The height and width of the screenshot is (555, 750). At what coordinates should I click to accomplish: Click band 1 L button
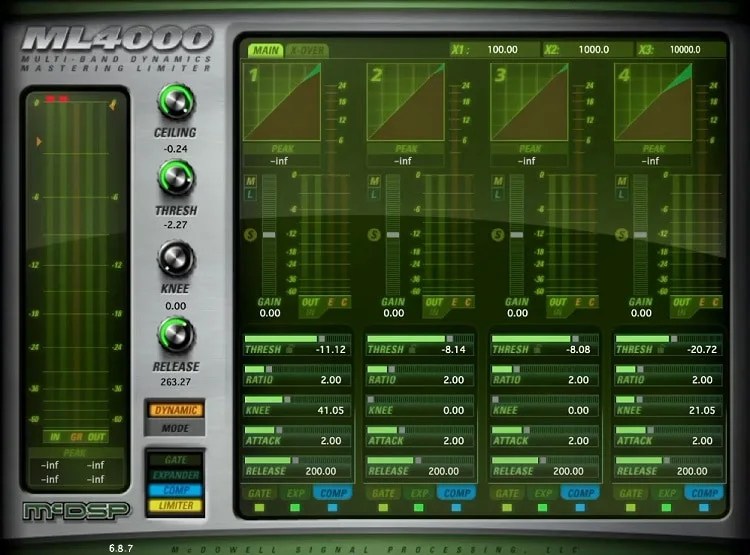pyautogui.click(x=251, y=194)
